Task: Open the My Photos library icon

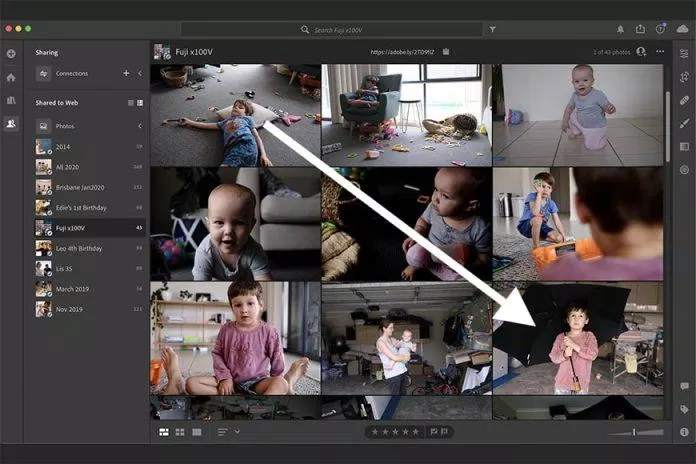Action: [11, 100]
